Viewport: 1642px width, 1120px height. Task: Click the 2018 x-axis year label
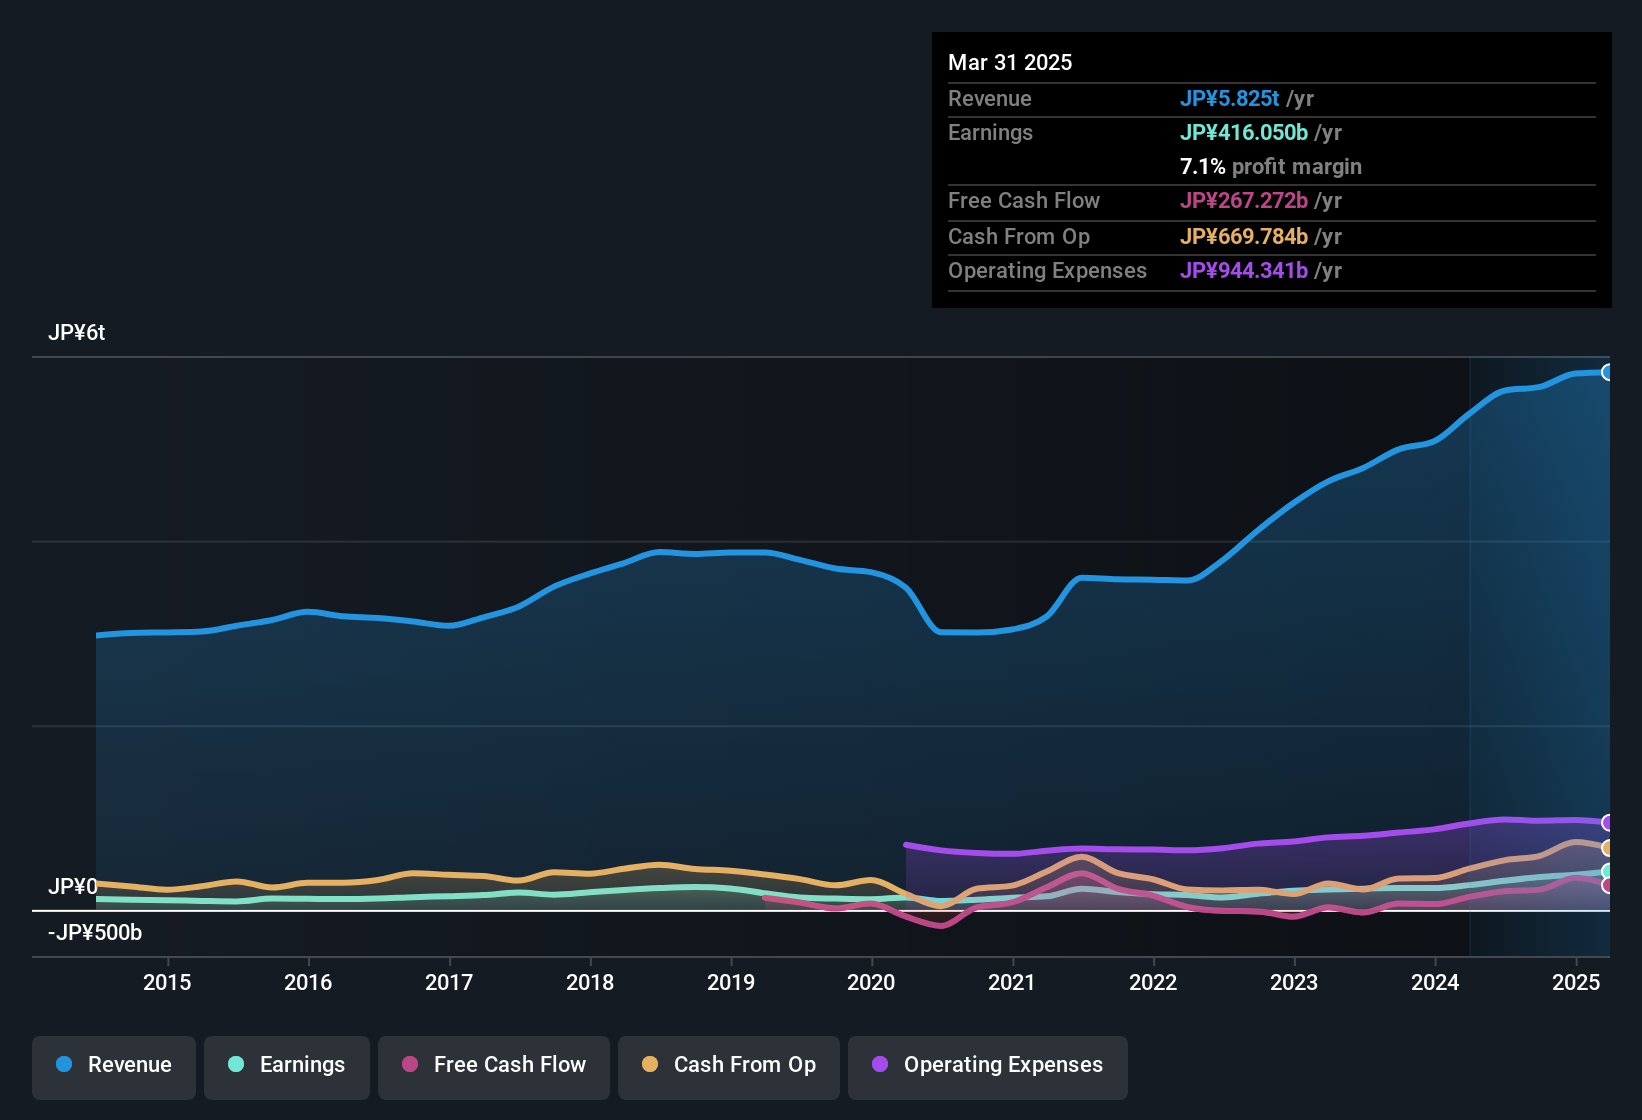coord(590,982)
